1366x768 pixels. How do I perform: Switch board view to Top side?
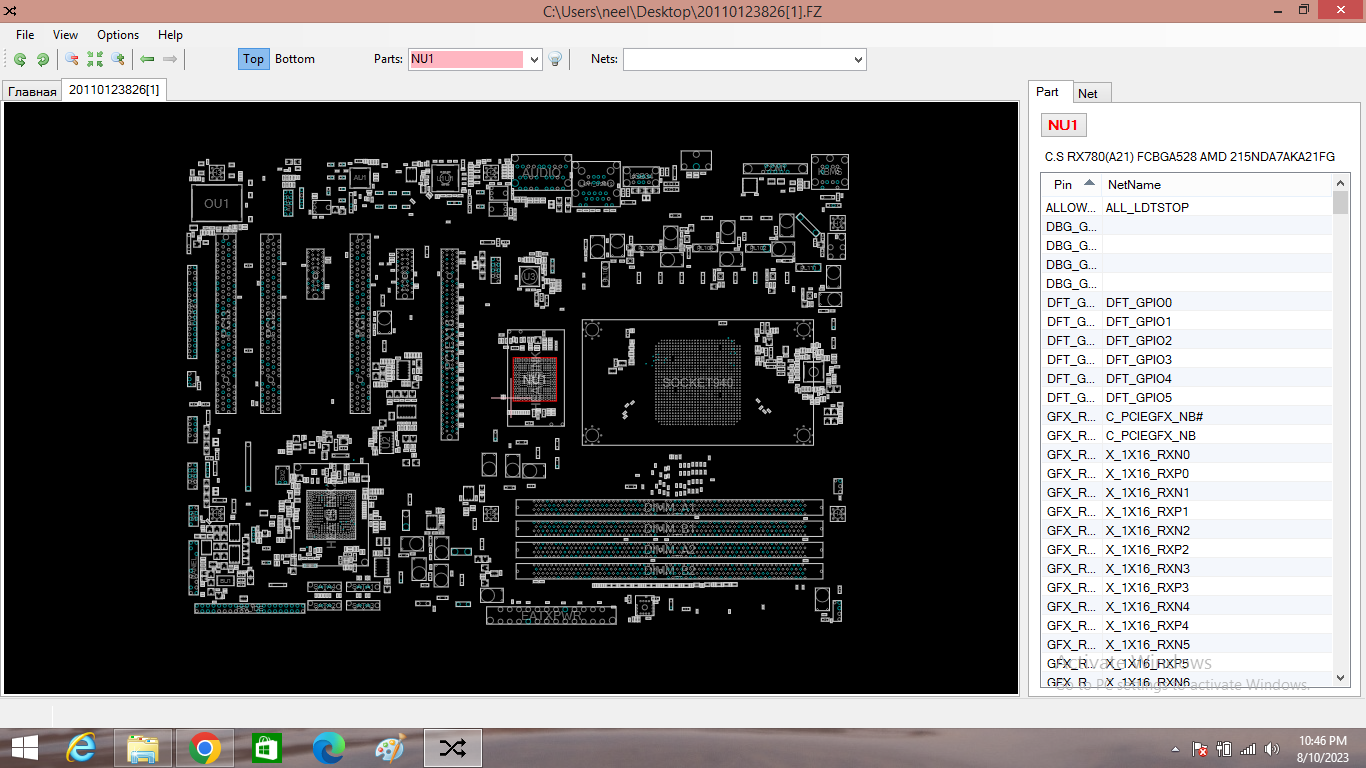point(253,59)
